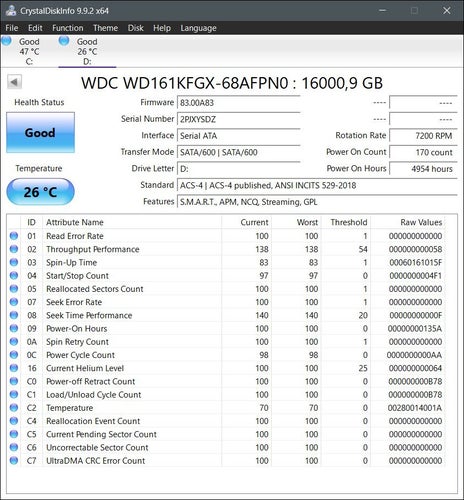Select the Spin-Up Time attribute row
Screen dimensions: 464x500
226,262
